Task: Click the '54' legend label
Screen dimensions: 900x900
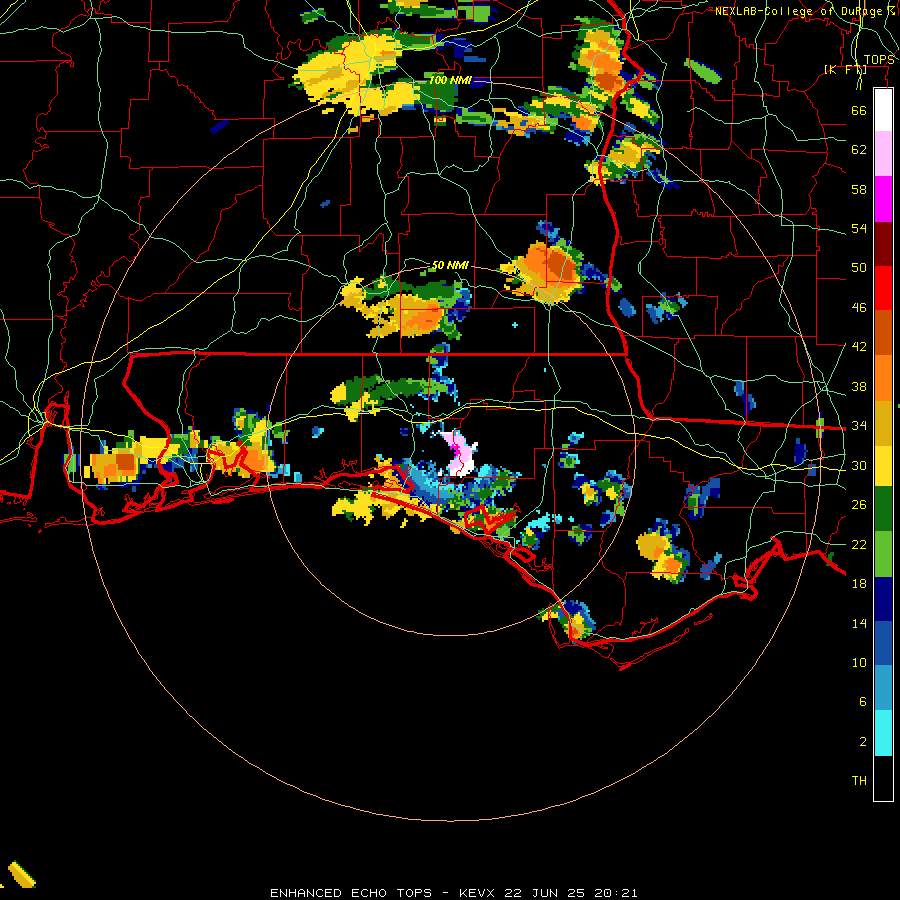Action: click(x=859, y=228)
